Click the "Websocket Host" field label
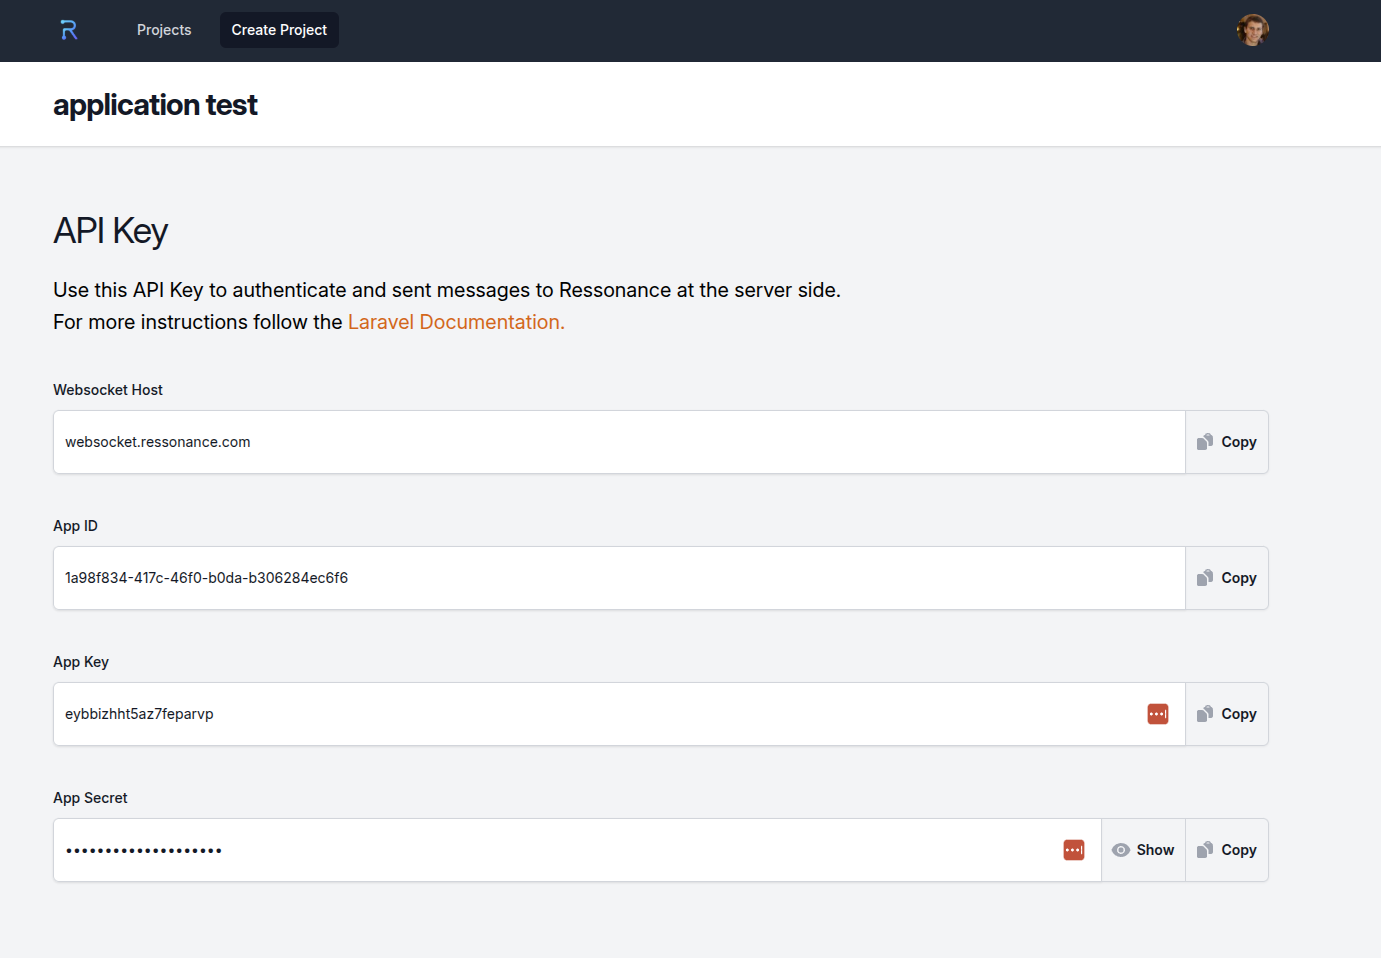Image resolution: width=1381 pixels, height=958 pixels. tap(108, 390)
